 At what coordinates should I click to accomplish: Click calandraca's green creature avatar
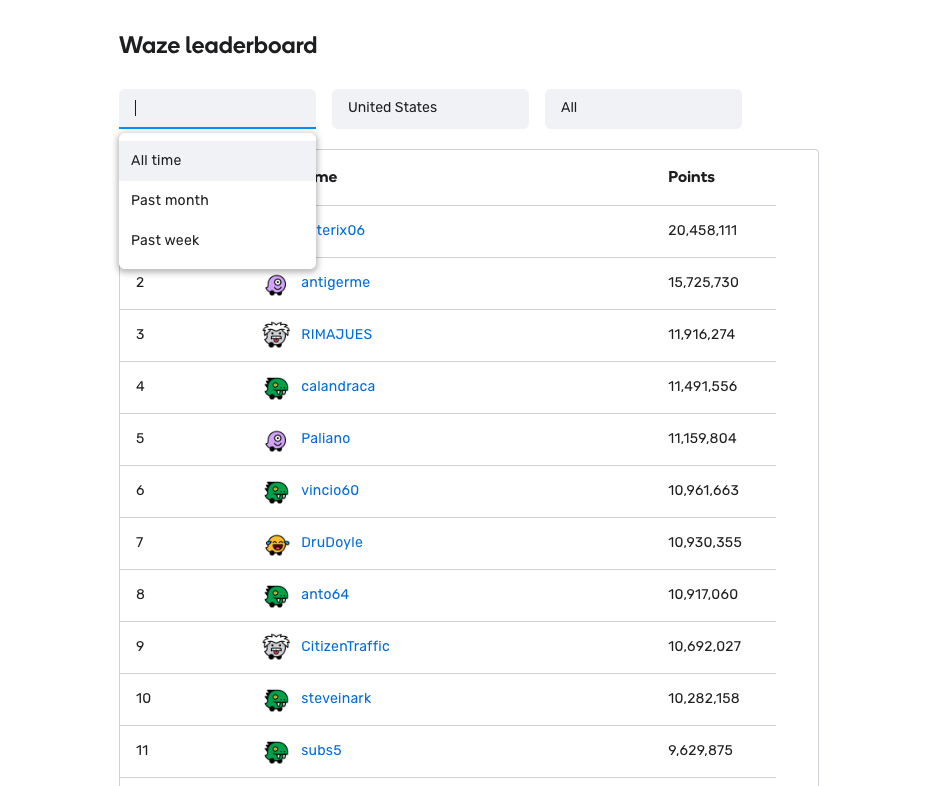276,386
